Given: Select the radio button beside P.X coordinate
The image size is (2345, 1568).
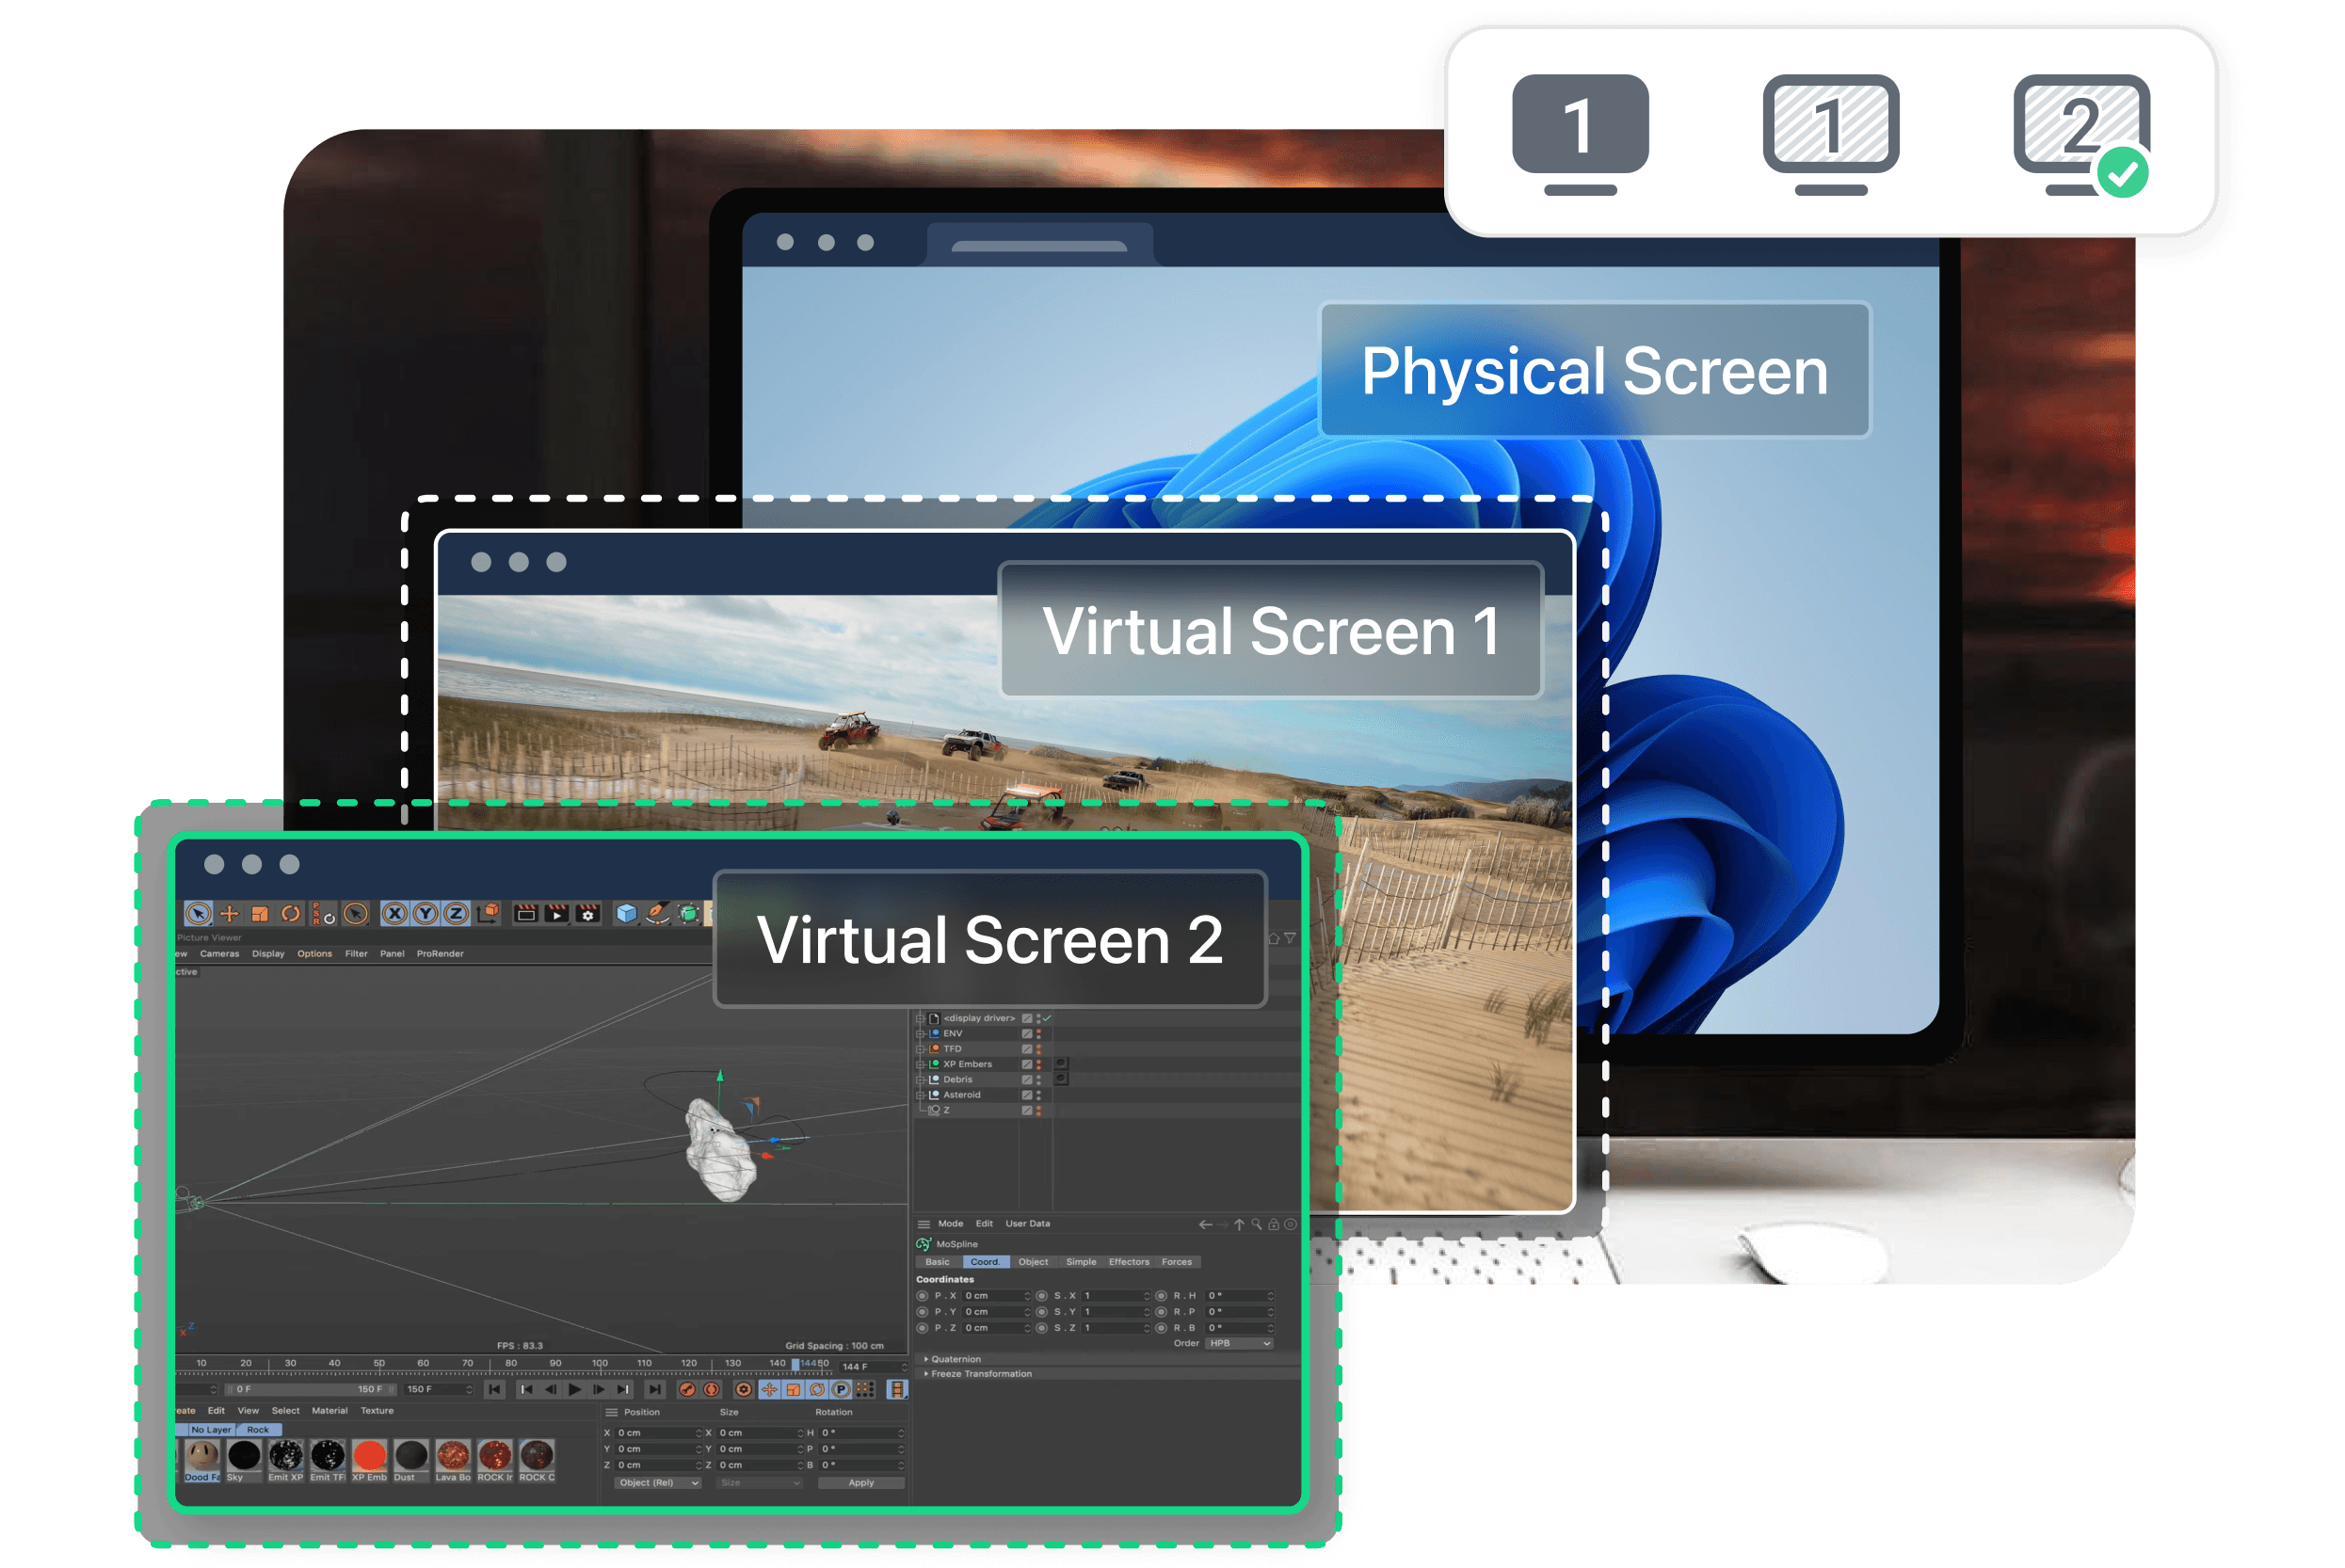Looking at the screenshot, I should [x=922, y=1297].
